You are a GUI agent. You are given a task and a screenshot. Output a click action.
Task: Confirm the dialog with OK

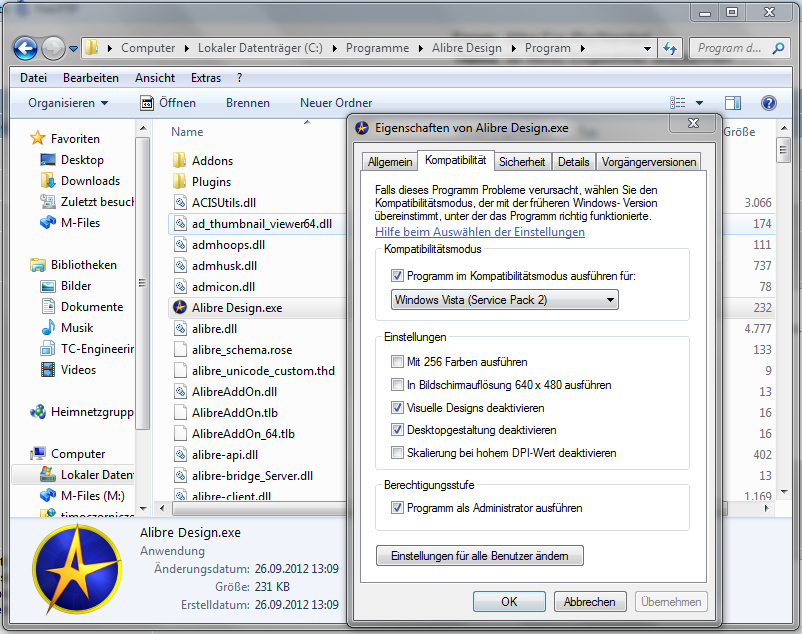pyautogui.click(x=509, y=602)
